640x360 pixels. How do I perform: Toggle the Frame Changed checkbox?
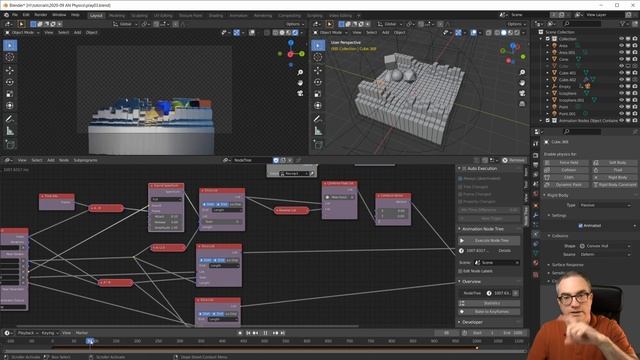point(460,194)
